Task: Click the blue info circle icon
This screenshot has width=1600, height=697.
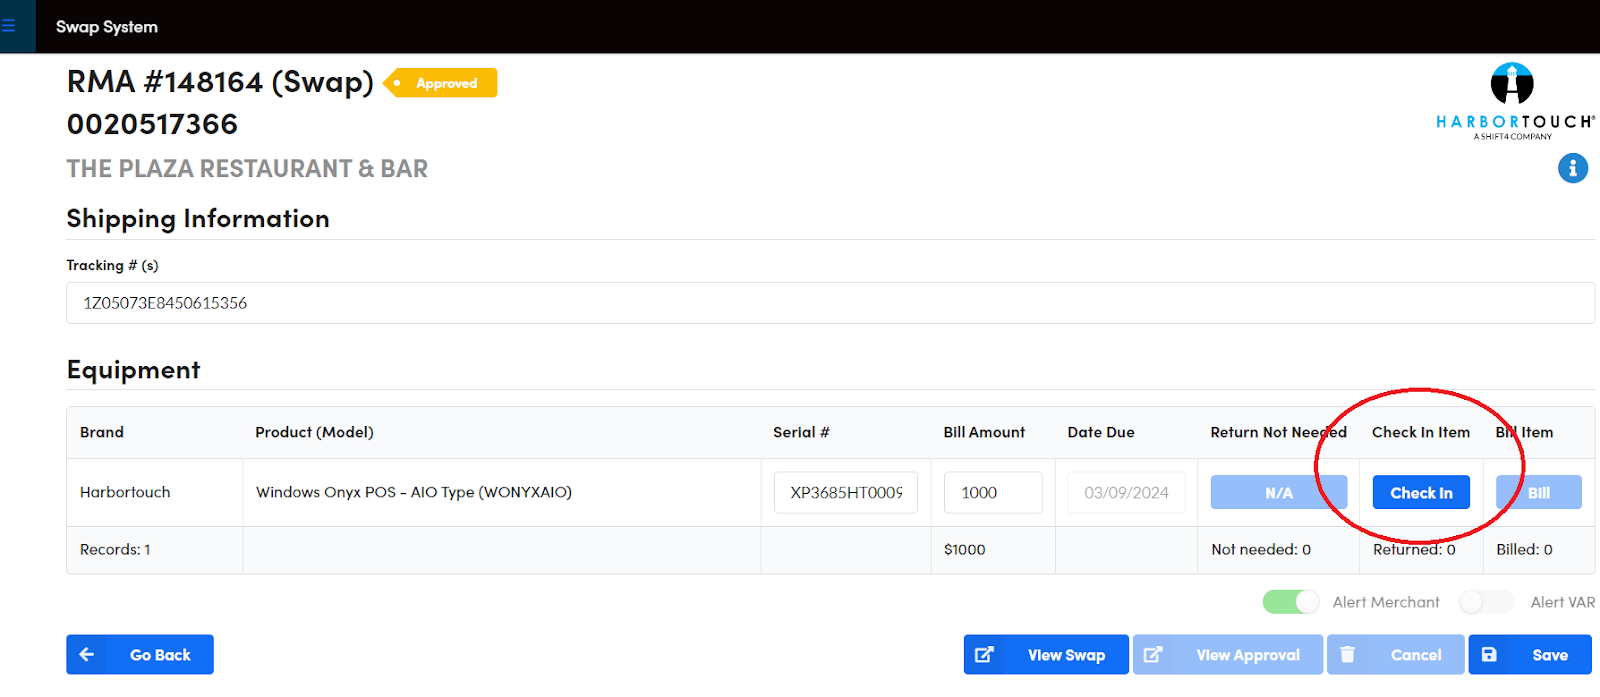Action: [1572, 168]
